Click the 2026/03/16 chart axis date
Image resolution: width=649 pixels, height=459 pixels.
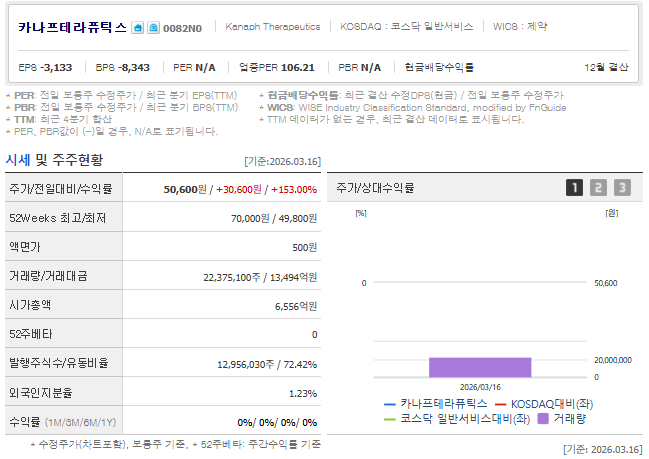click(480, 387)
